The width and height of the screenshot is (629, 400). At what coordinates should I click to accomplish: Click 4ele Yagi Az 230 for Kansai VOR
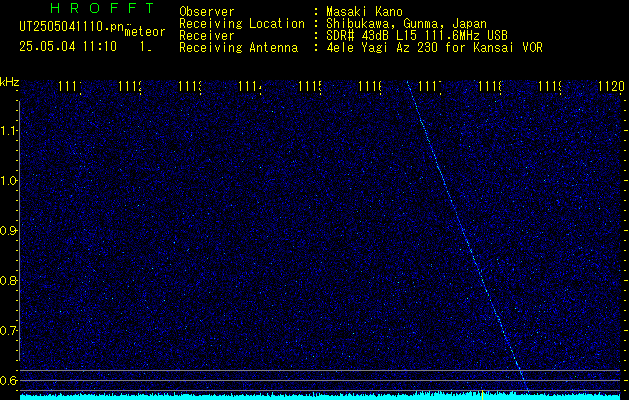(x=434, y=48)
